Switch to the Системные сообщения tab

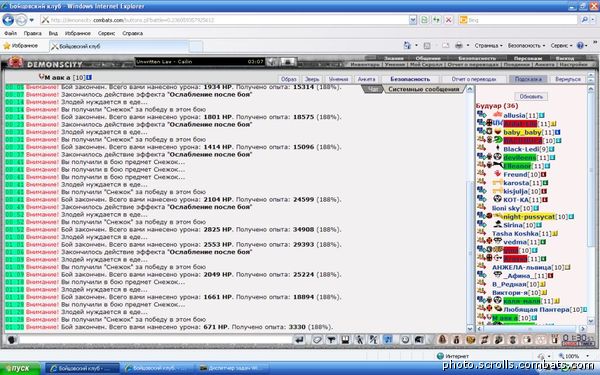click(423, 90)
